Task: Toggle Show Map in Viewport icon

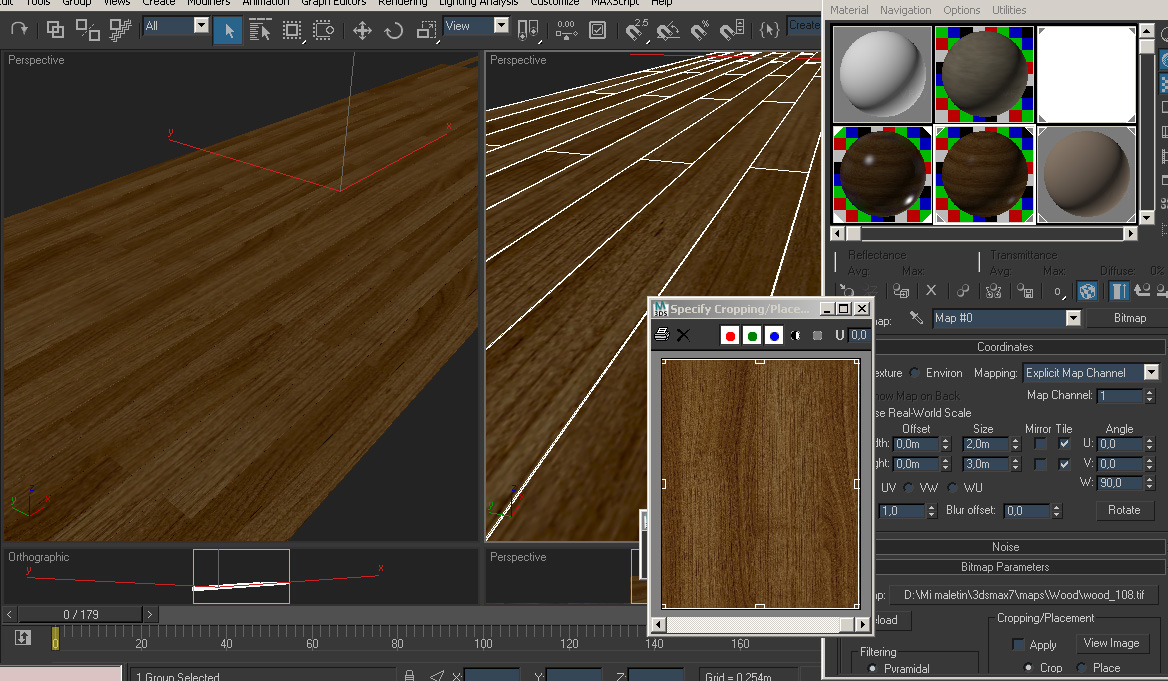Action: click(1088, 291)
